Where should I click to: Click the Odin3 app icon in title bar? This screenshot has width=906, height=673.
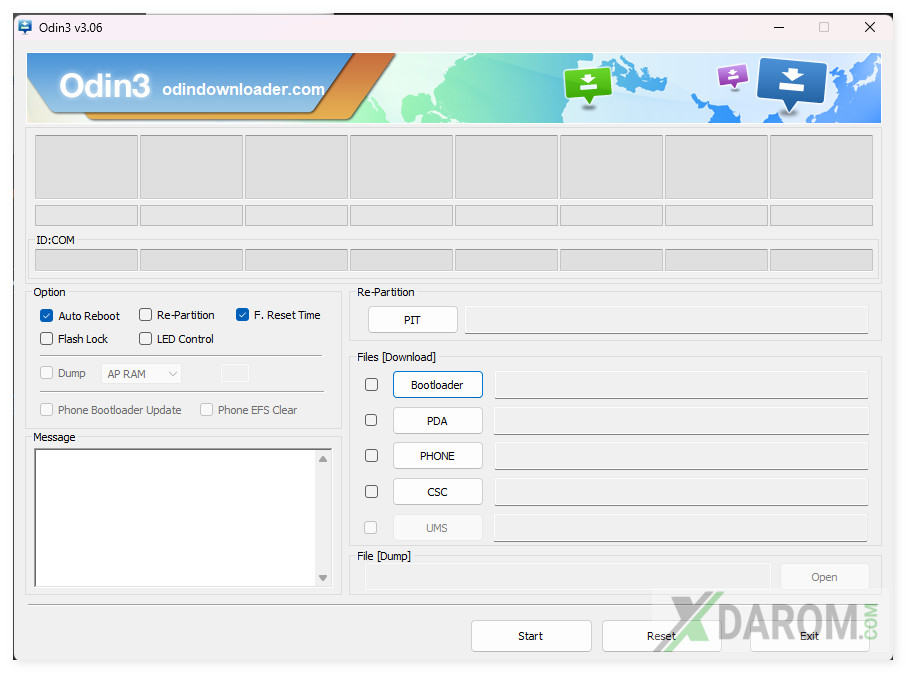pyautogui.click(x=25, y=27)
